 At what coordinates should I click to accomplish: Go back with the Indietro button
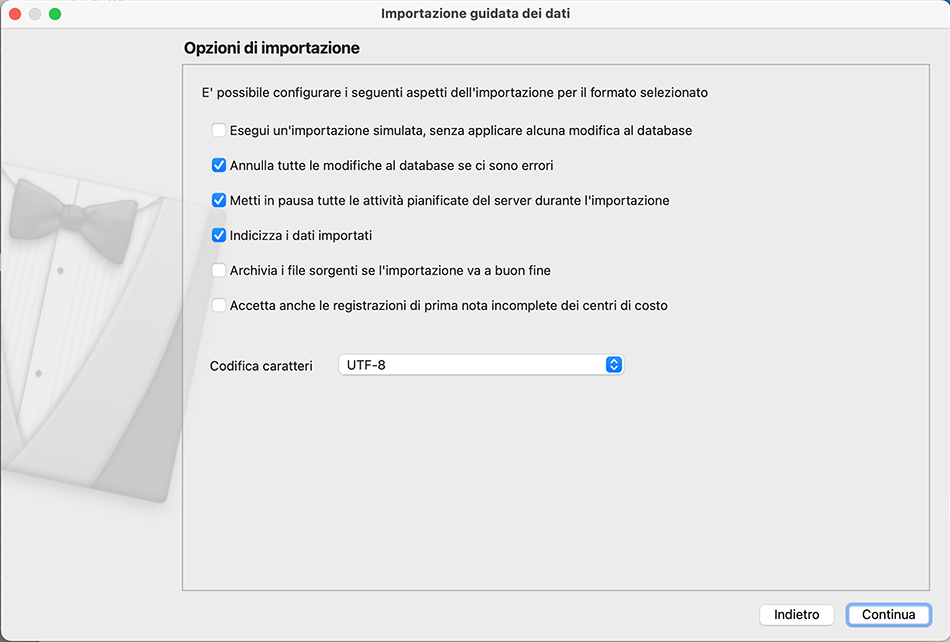[797, 614]
